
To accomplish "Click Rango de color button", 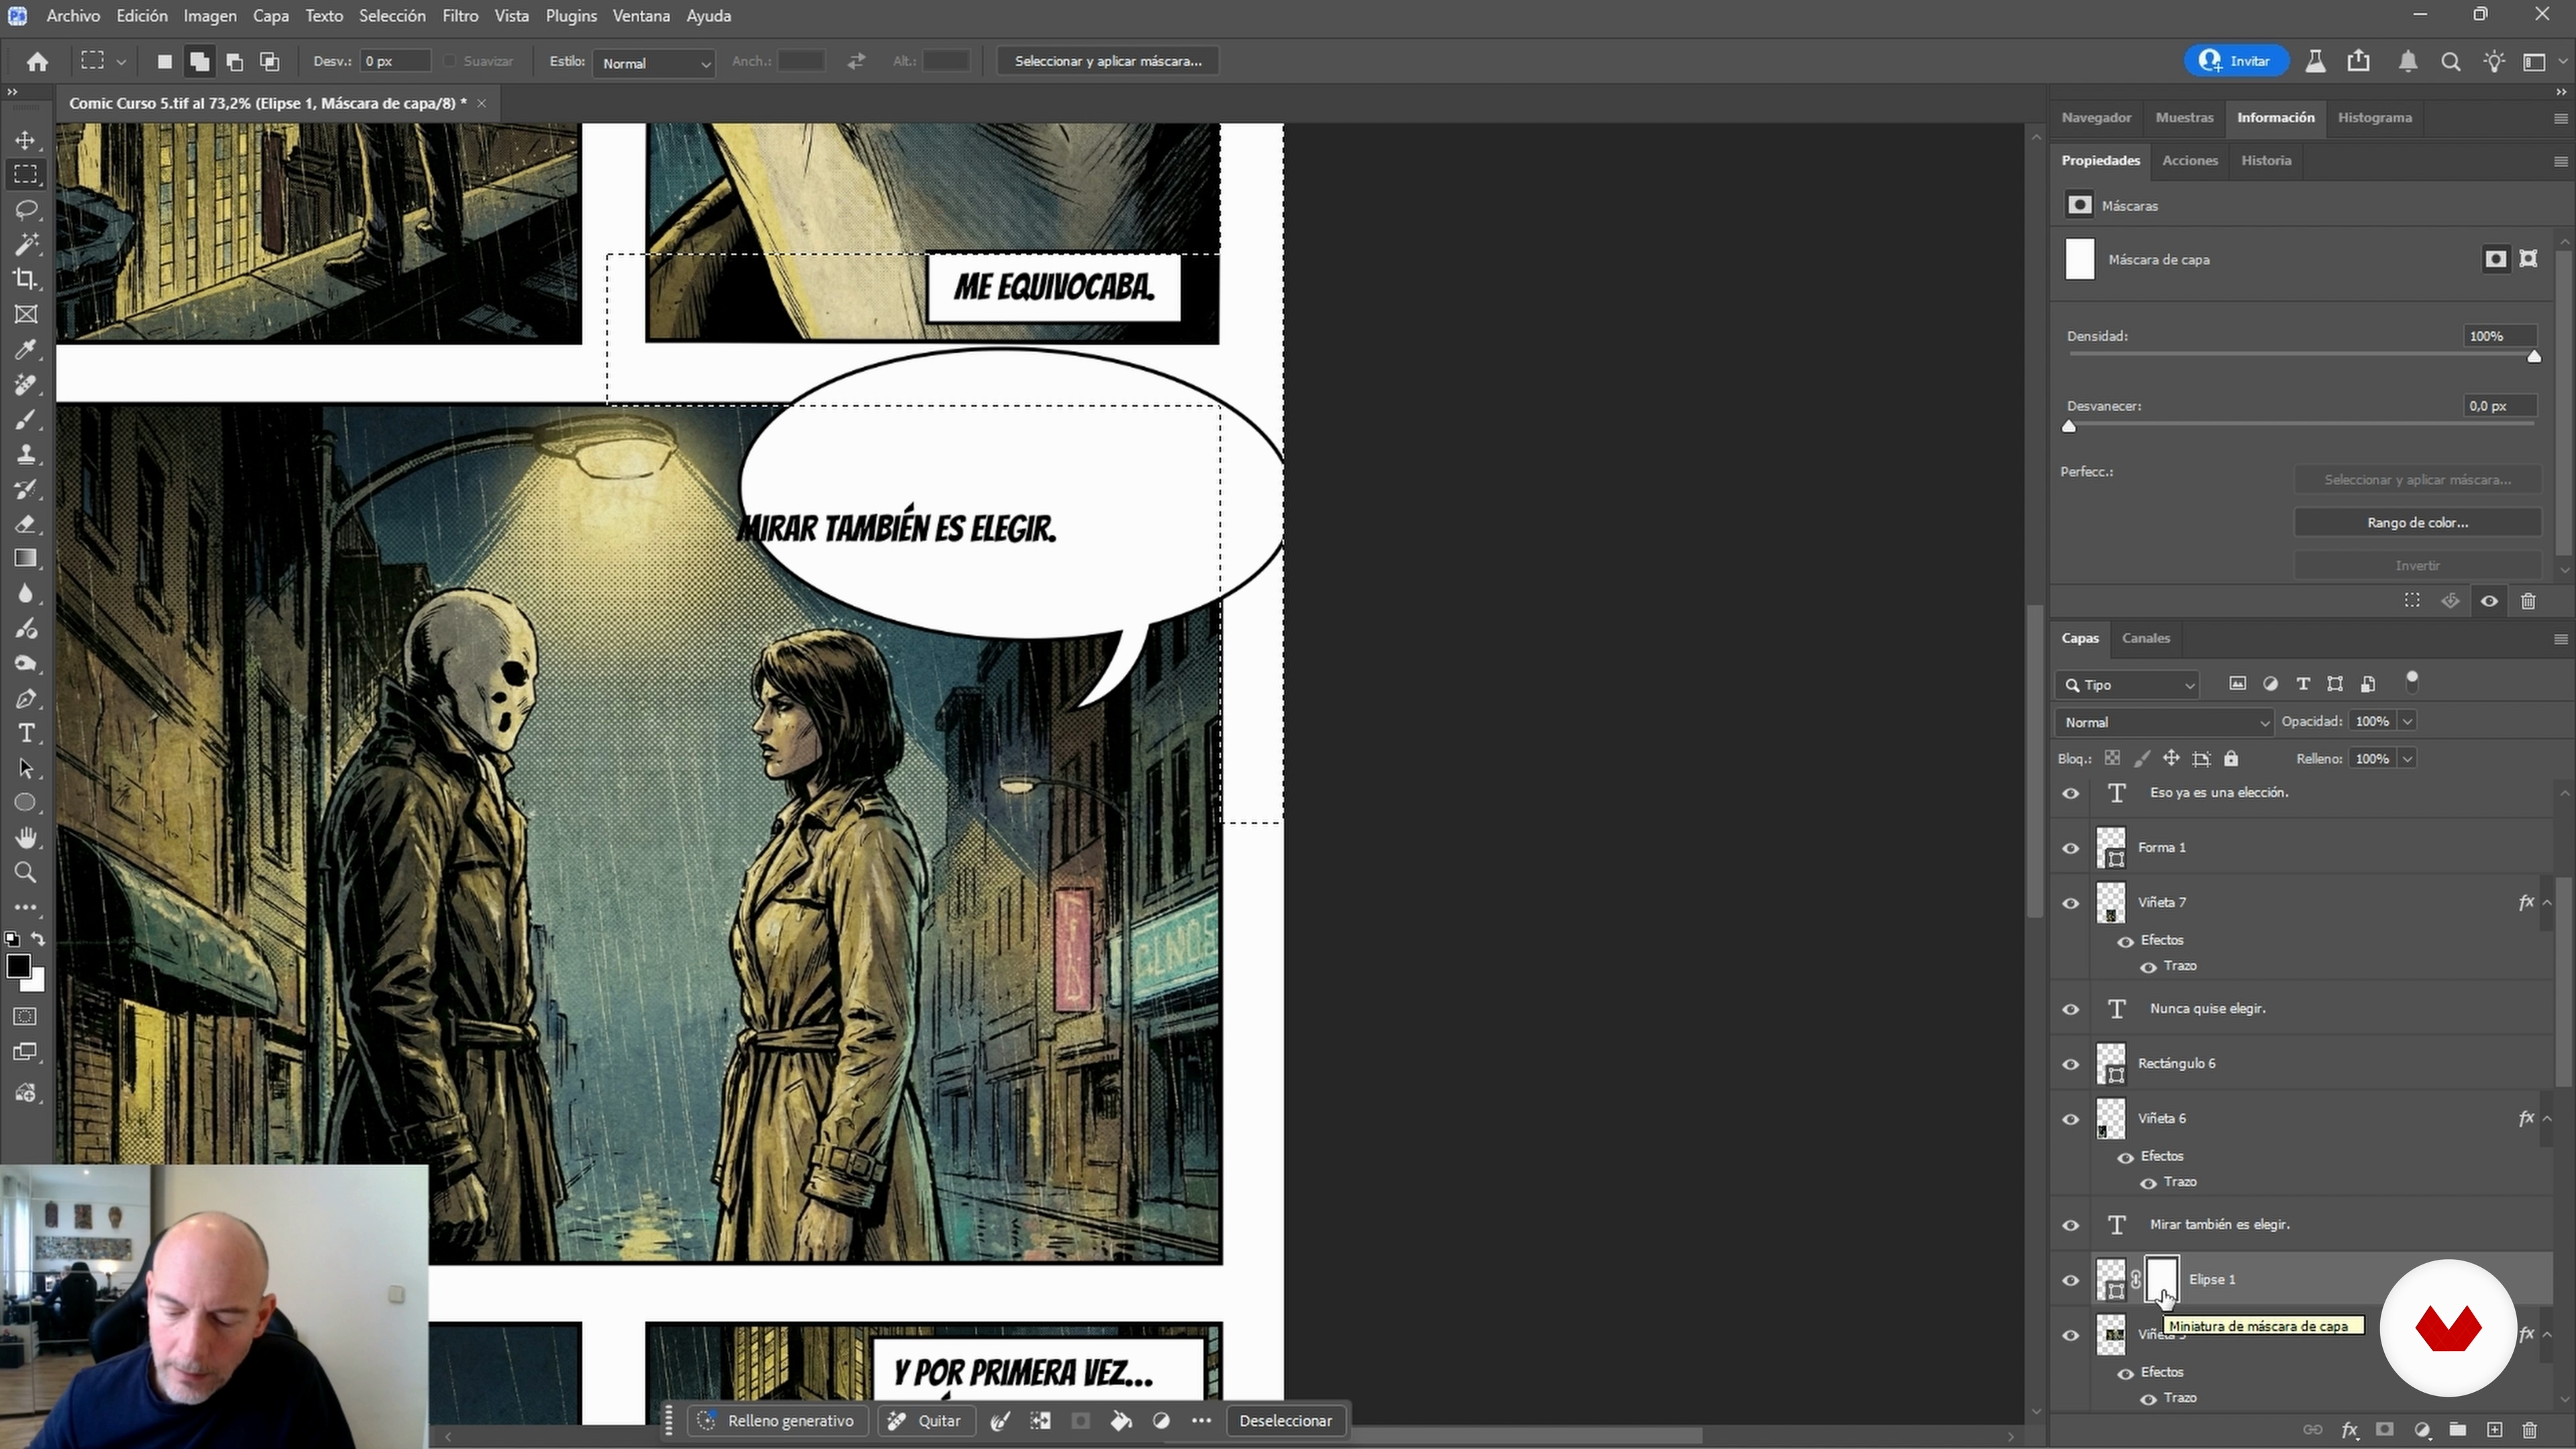I will coord(2417,523).
